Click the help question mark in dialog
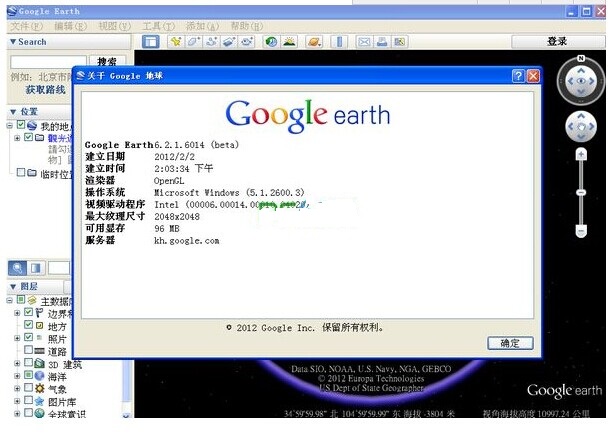 518,76
